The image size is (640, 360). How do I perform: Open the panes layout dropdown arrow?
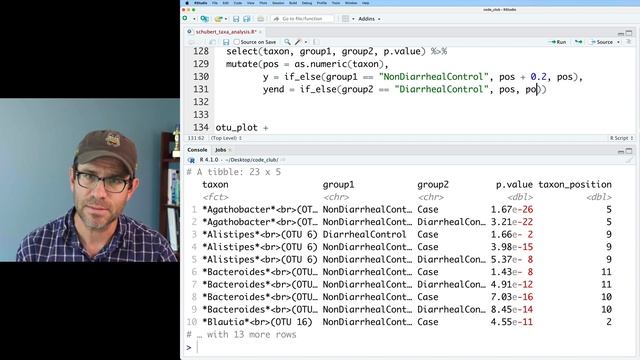(353, 19)
